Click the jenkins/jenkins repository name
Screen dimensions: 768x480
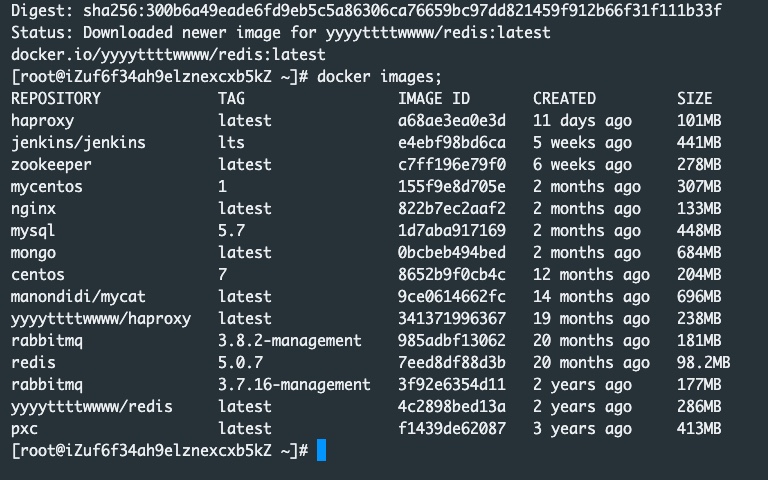pos(78,142)
